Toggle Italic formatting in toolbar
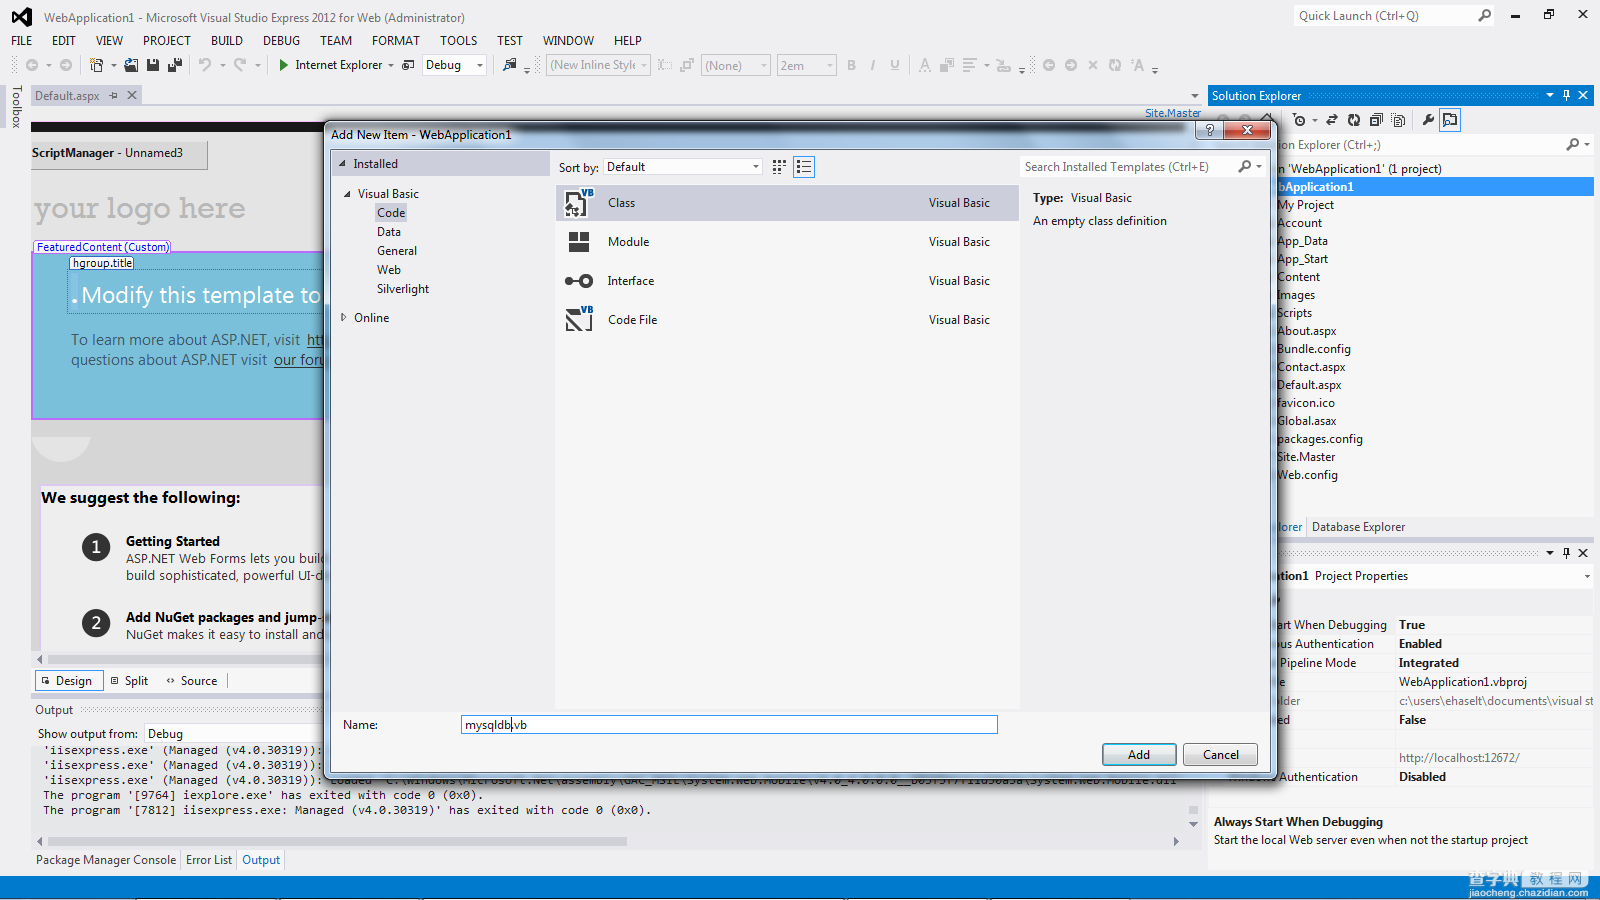This screenshot has width=1600, height=900. pyautogui.click(x=873, y=65)
